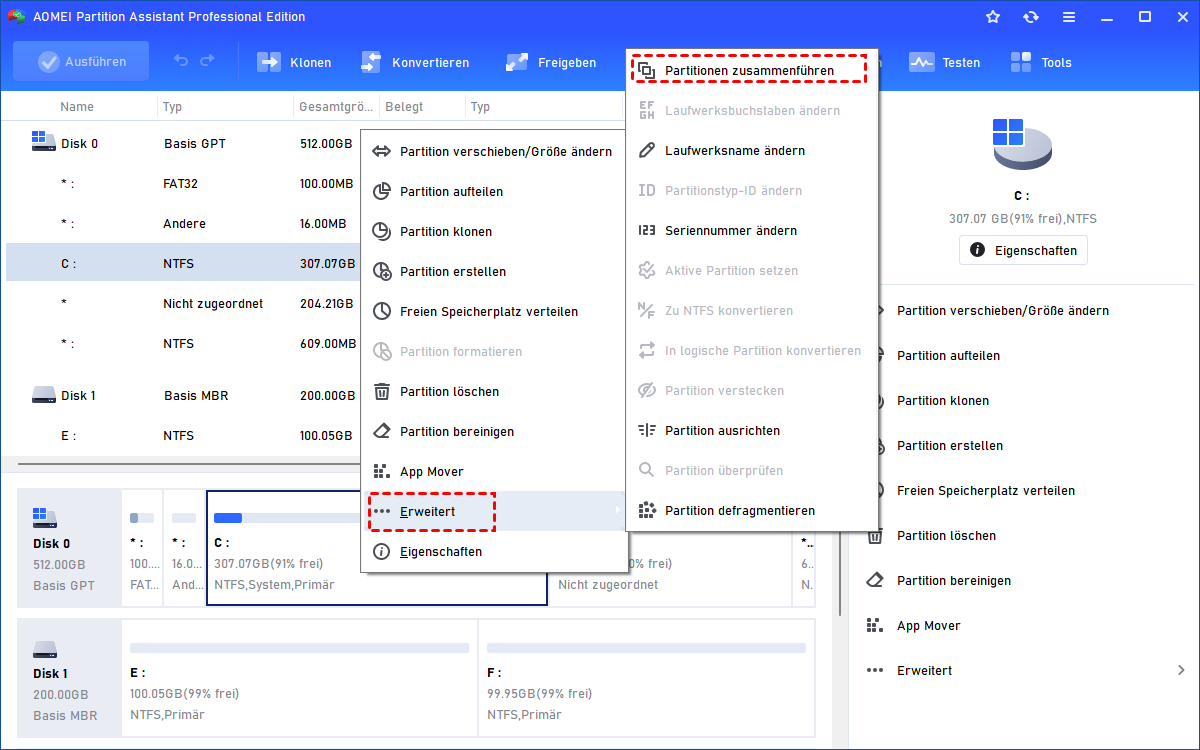Screen dimensions: 1200x750
Task: Sort by the Name column header
Action: tap(77, 107)
